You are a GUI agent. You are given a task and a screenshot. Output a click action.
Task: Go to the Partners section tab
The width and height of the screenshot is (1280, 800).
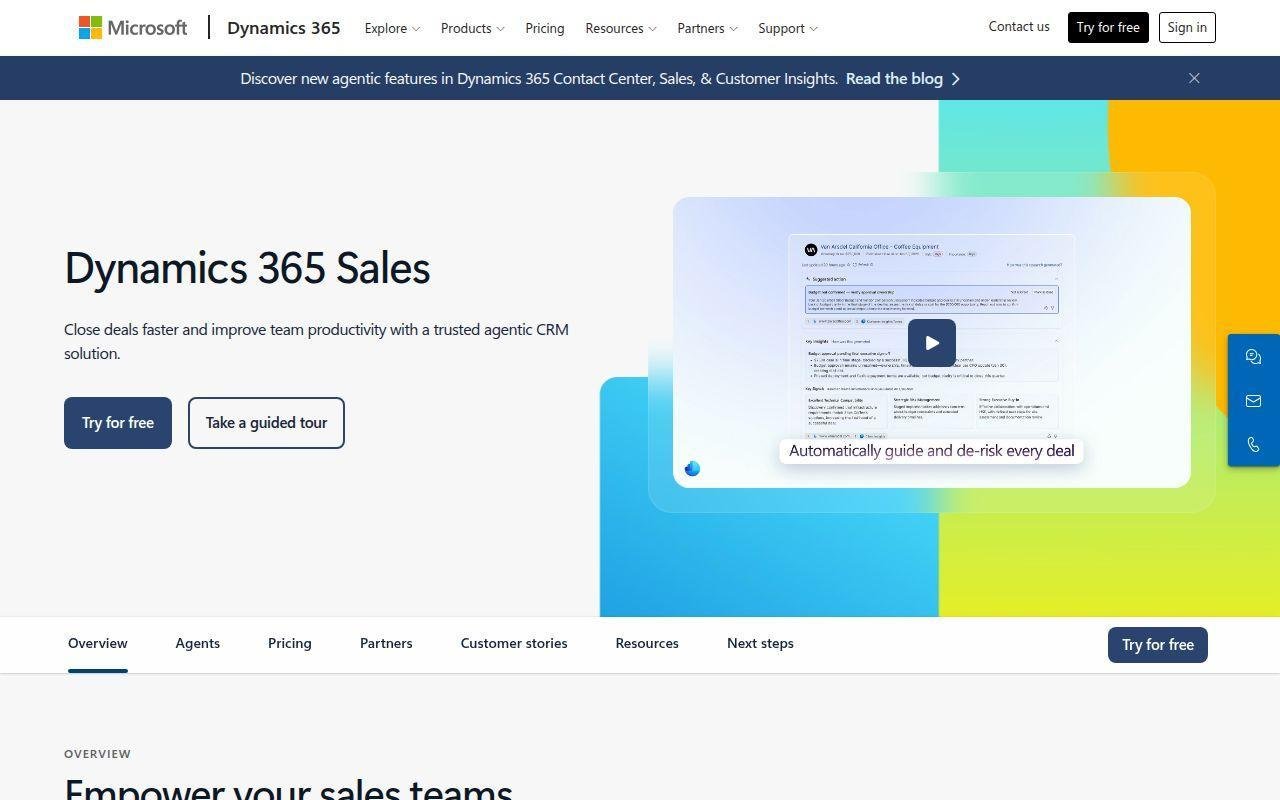(x=386, y=643)
